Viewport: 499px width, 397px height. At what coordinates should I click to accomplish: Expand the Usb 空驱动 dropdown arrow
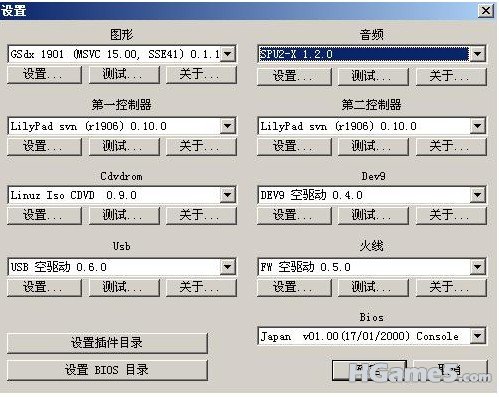click(227, 267)
